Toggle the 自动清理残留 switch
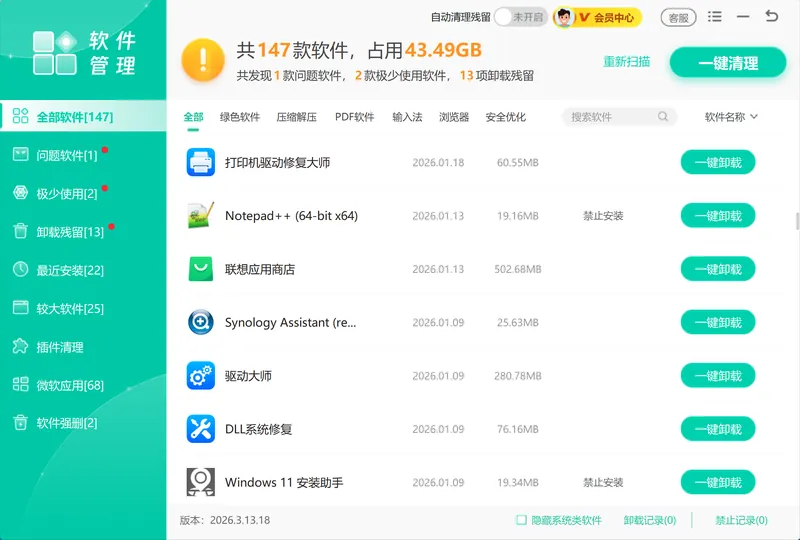Image resolution: width=800 pixels, height=540 pixels. (x=520, y=17)
